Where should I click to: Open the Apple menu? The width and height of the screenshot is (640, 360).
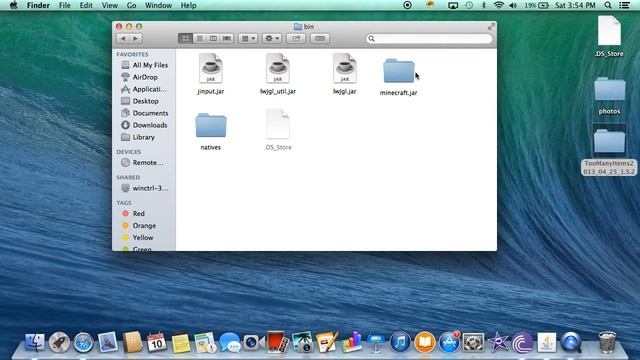click(x=13, y=5)
